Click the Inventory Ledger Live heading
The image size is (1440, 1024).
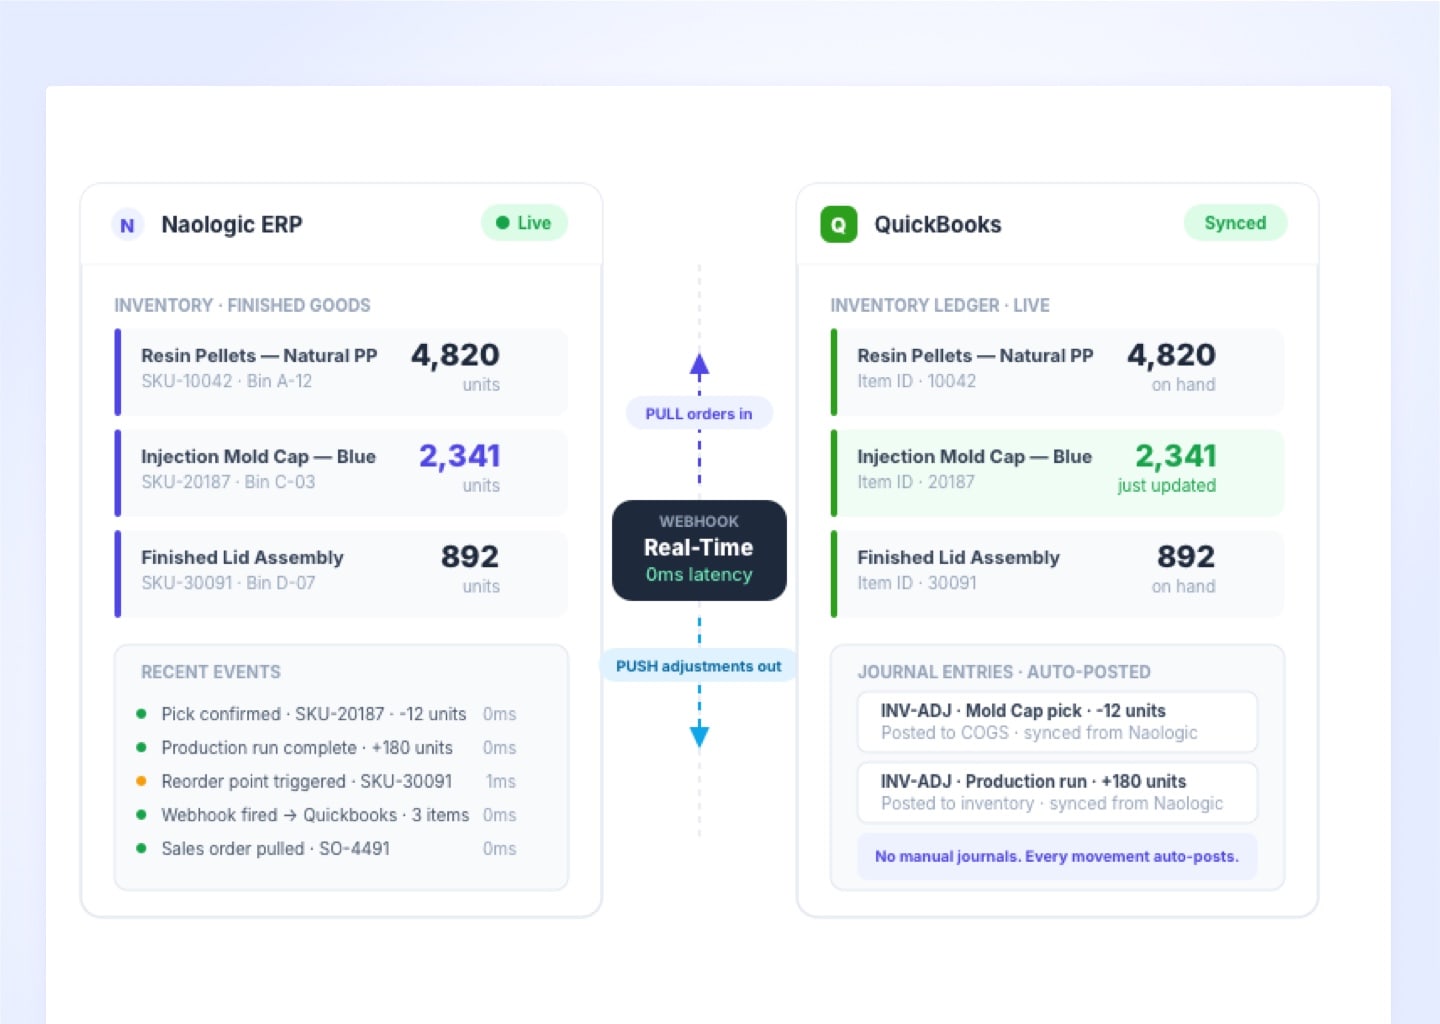[x=940, y=305]
